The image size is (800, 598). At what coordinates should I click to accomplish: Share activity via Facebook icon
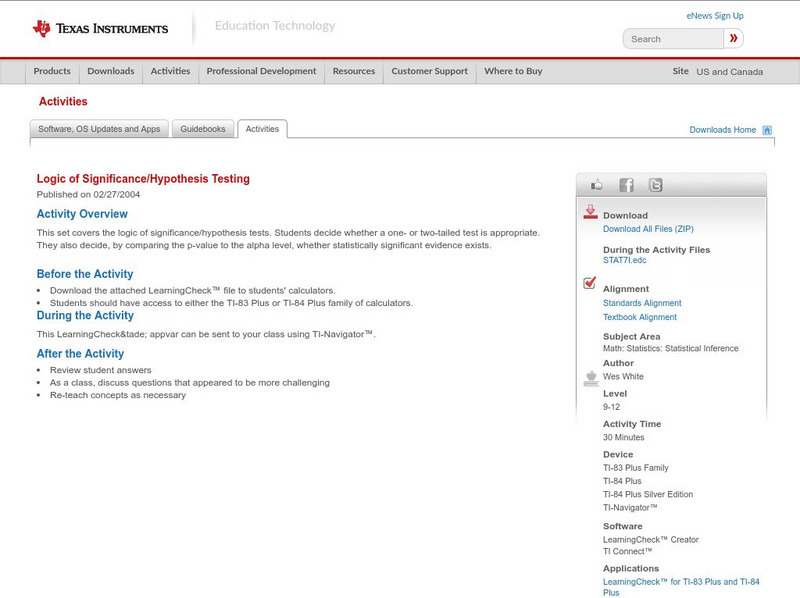pos(626,185)
